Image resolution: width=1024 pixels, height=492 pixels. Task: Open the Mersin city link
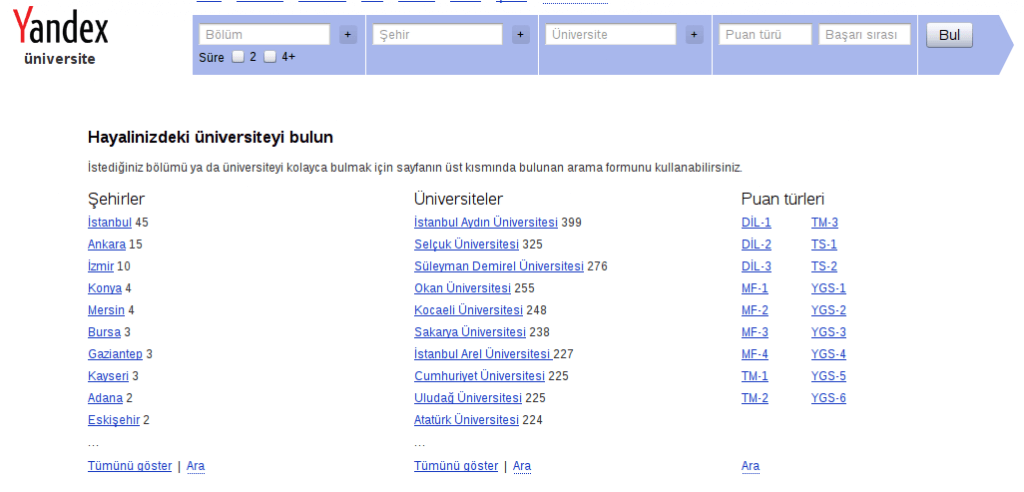(106, 310)
